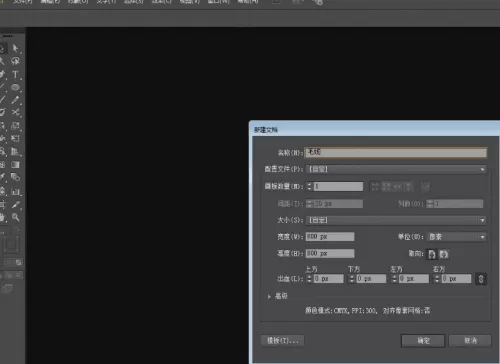Select the Zoom magnifier tool
The image size is (500, 364).
(15, 217)
